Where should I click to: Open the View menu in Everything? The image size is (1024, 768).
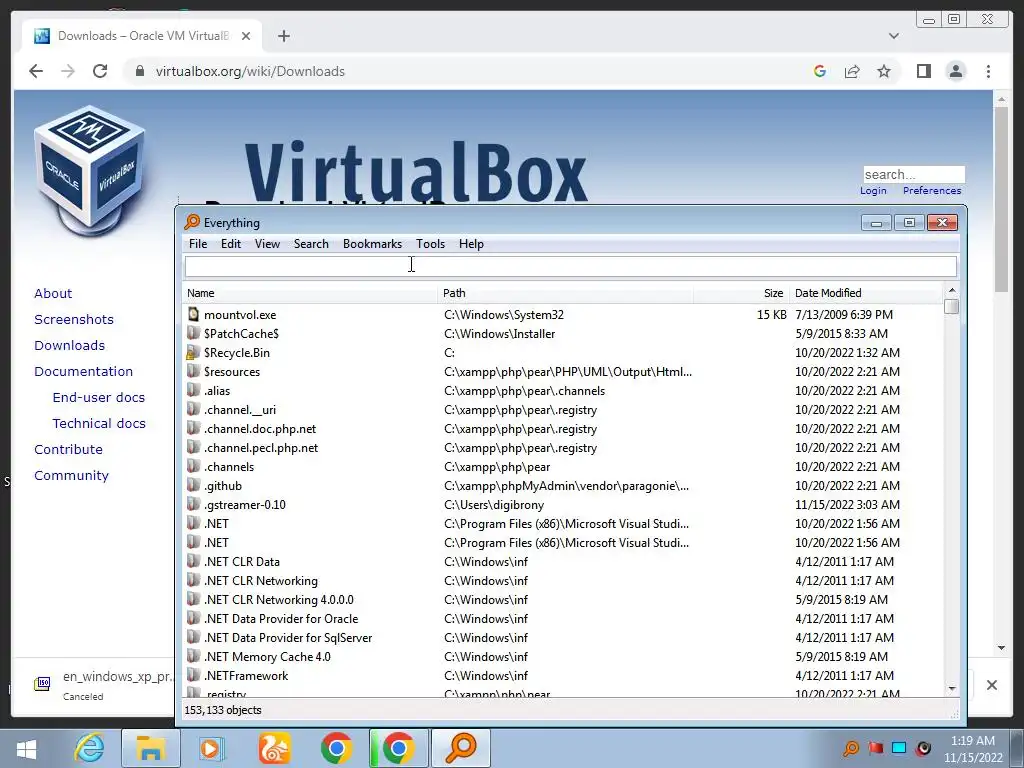click(x=267, y=244)
